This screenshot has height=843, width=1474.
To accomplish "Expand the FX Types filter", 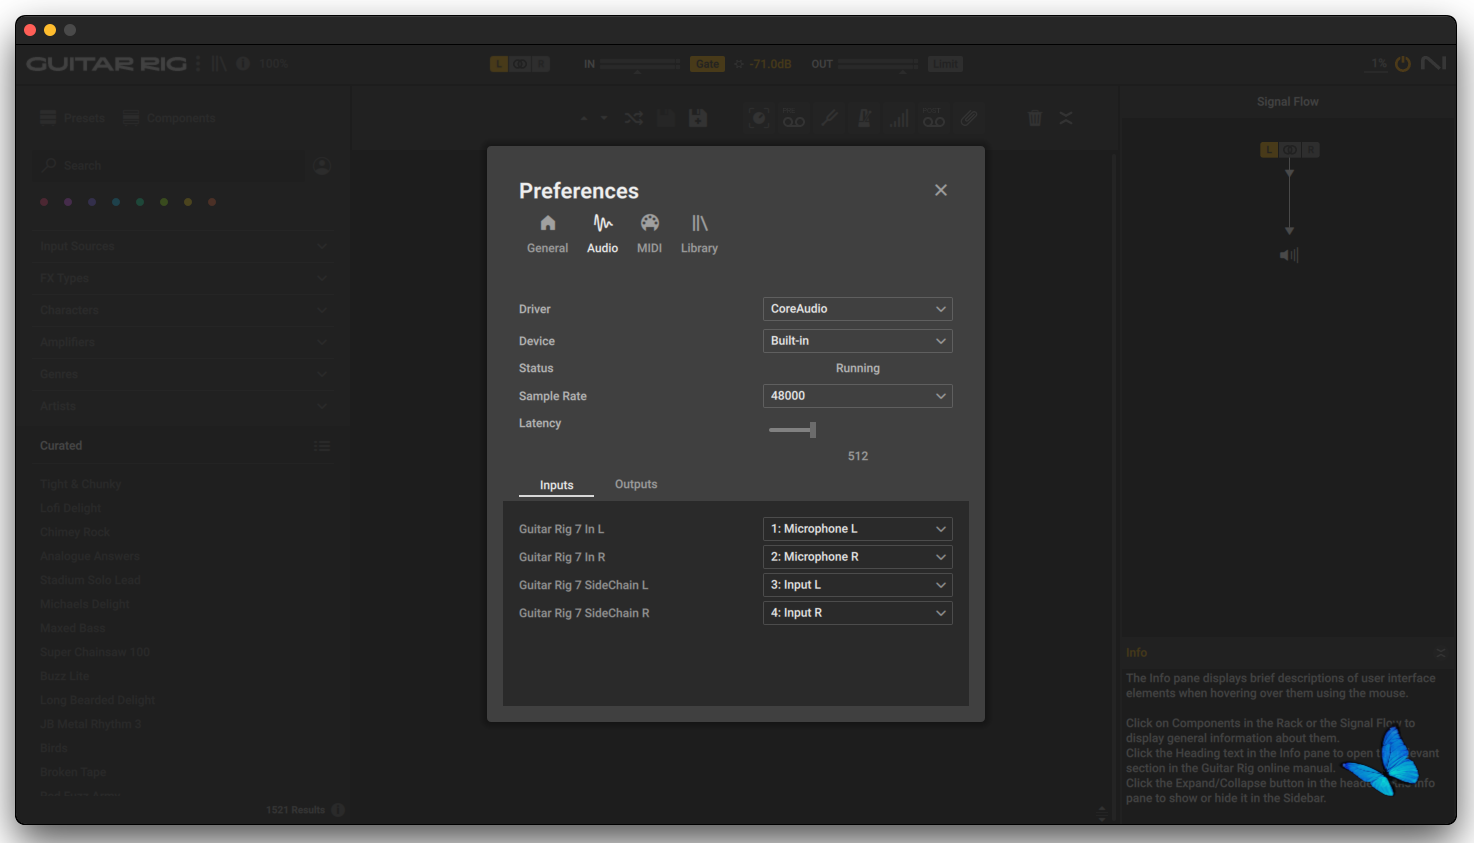I will [184, 278].
